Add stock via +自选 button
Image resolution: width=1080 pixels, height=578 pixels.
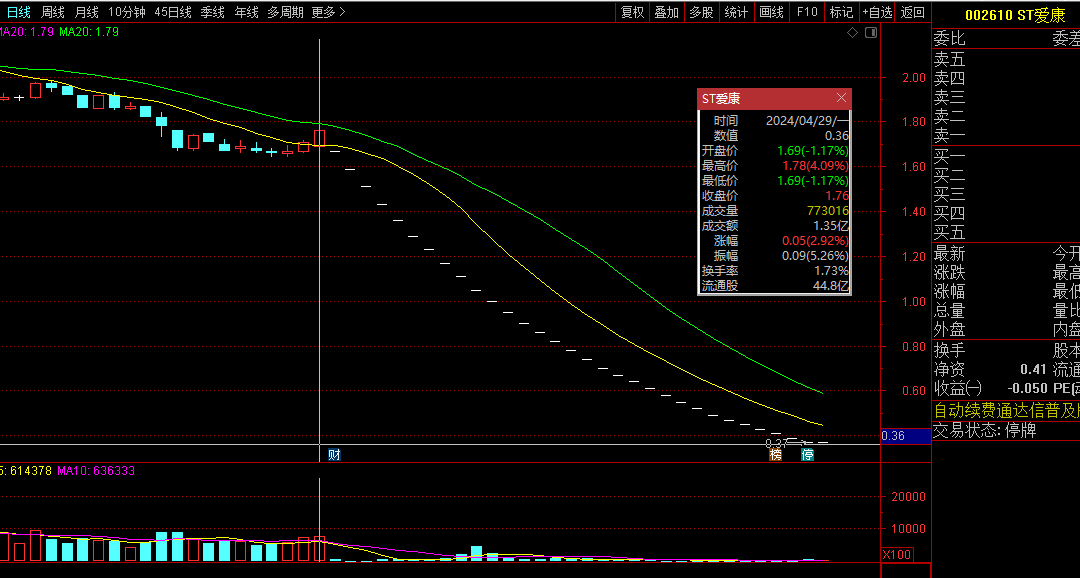pos(876,12)
